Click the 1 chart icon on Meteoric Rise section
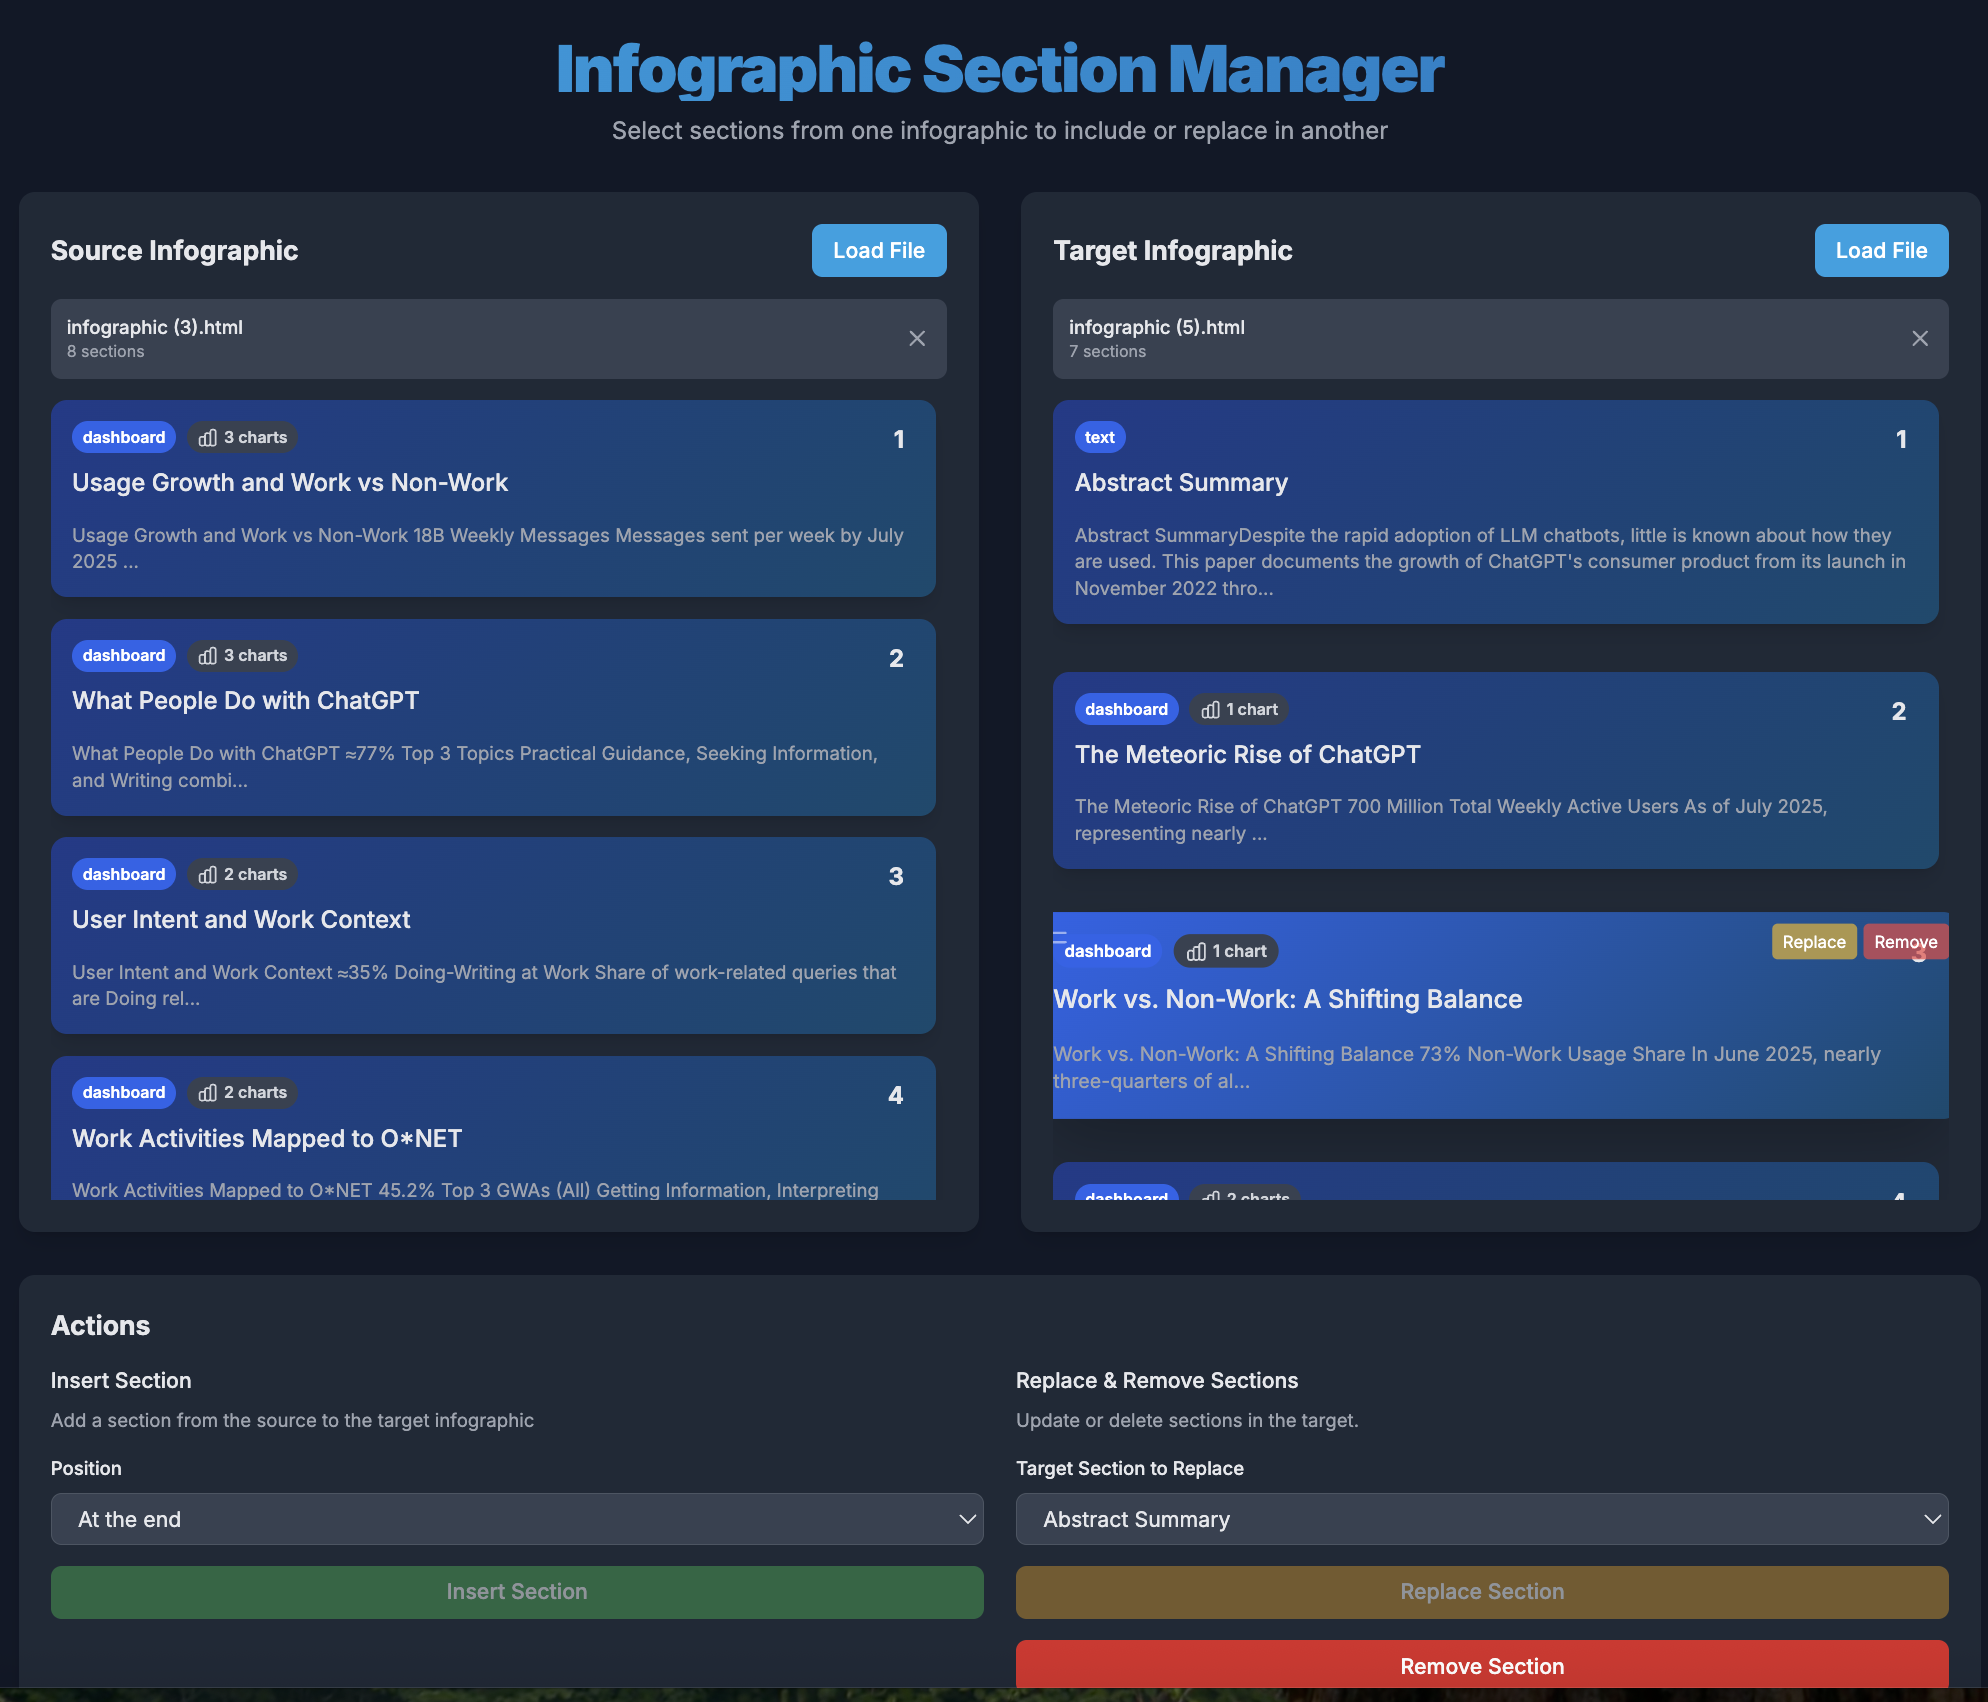Image resolution: width=1988 pixels, height=1702 pixels. point(1239,709)
